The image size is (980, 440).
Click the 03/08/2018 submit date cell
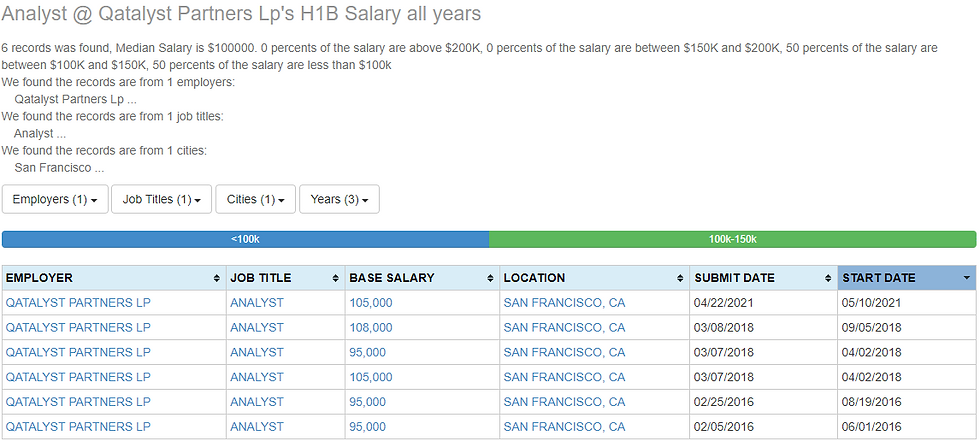764,328
